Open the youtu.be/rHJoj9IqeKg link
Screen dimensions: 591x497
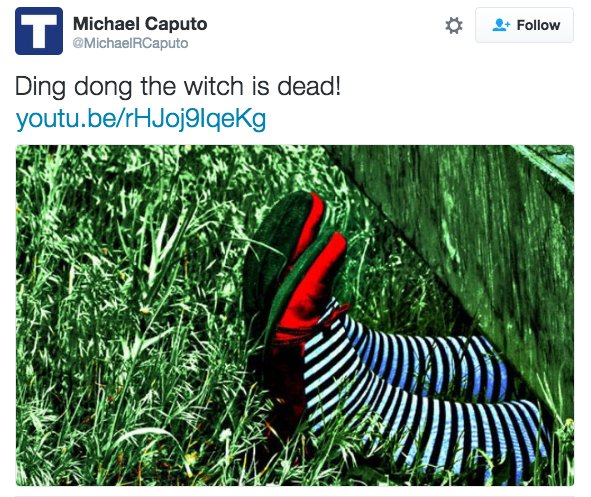(x=141, y=119)
